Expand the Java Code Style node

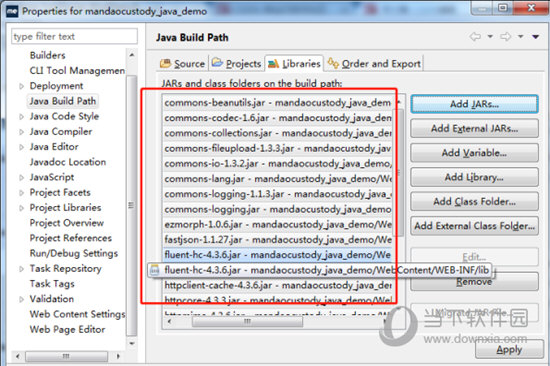tap(21, 117)
